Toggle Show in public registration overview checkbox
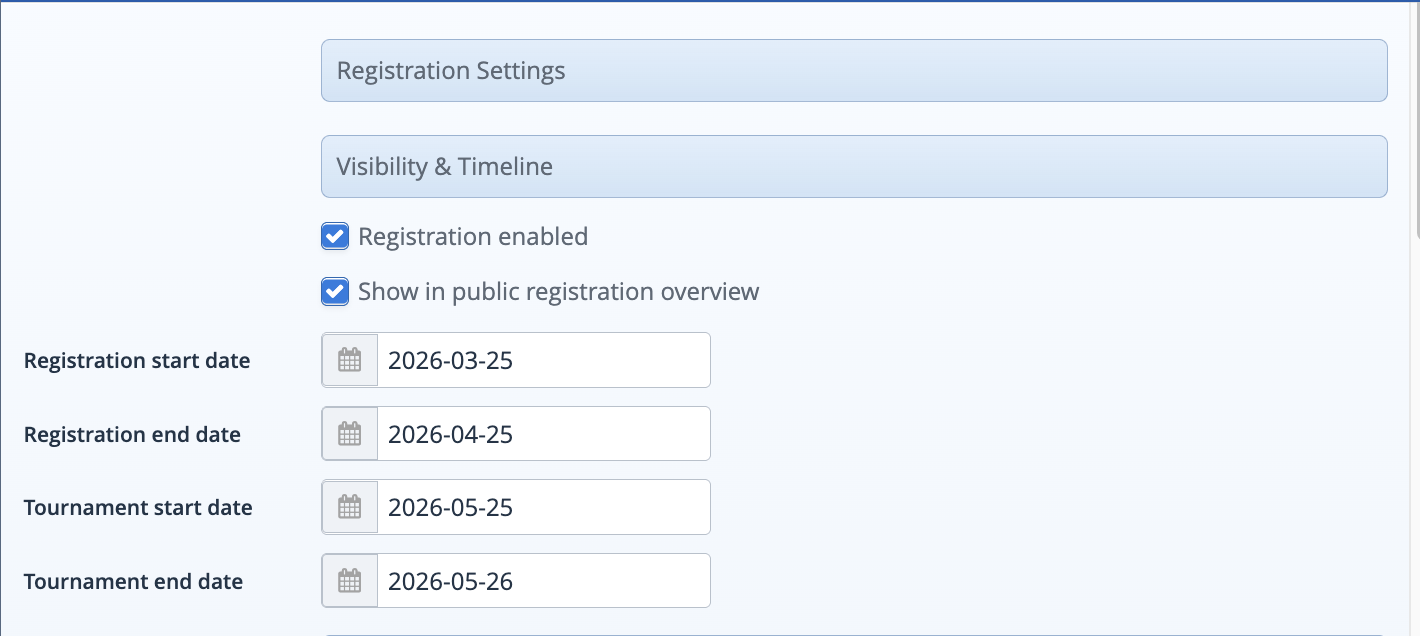 (x=335, y=292)
